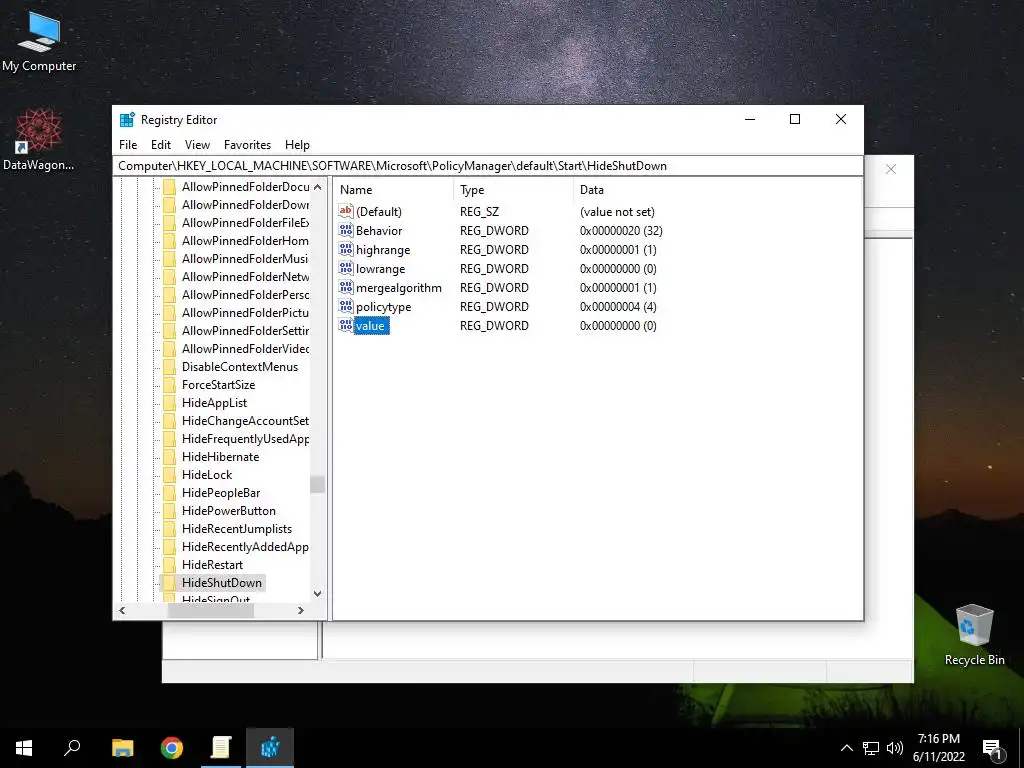Click the DisableContextMenus folder icon

(x=169, y=366)
